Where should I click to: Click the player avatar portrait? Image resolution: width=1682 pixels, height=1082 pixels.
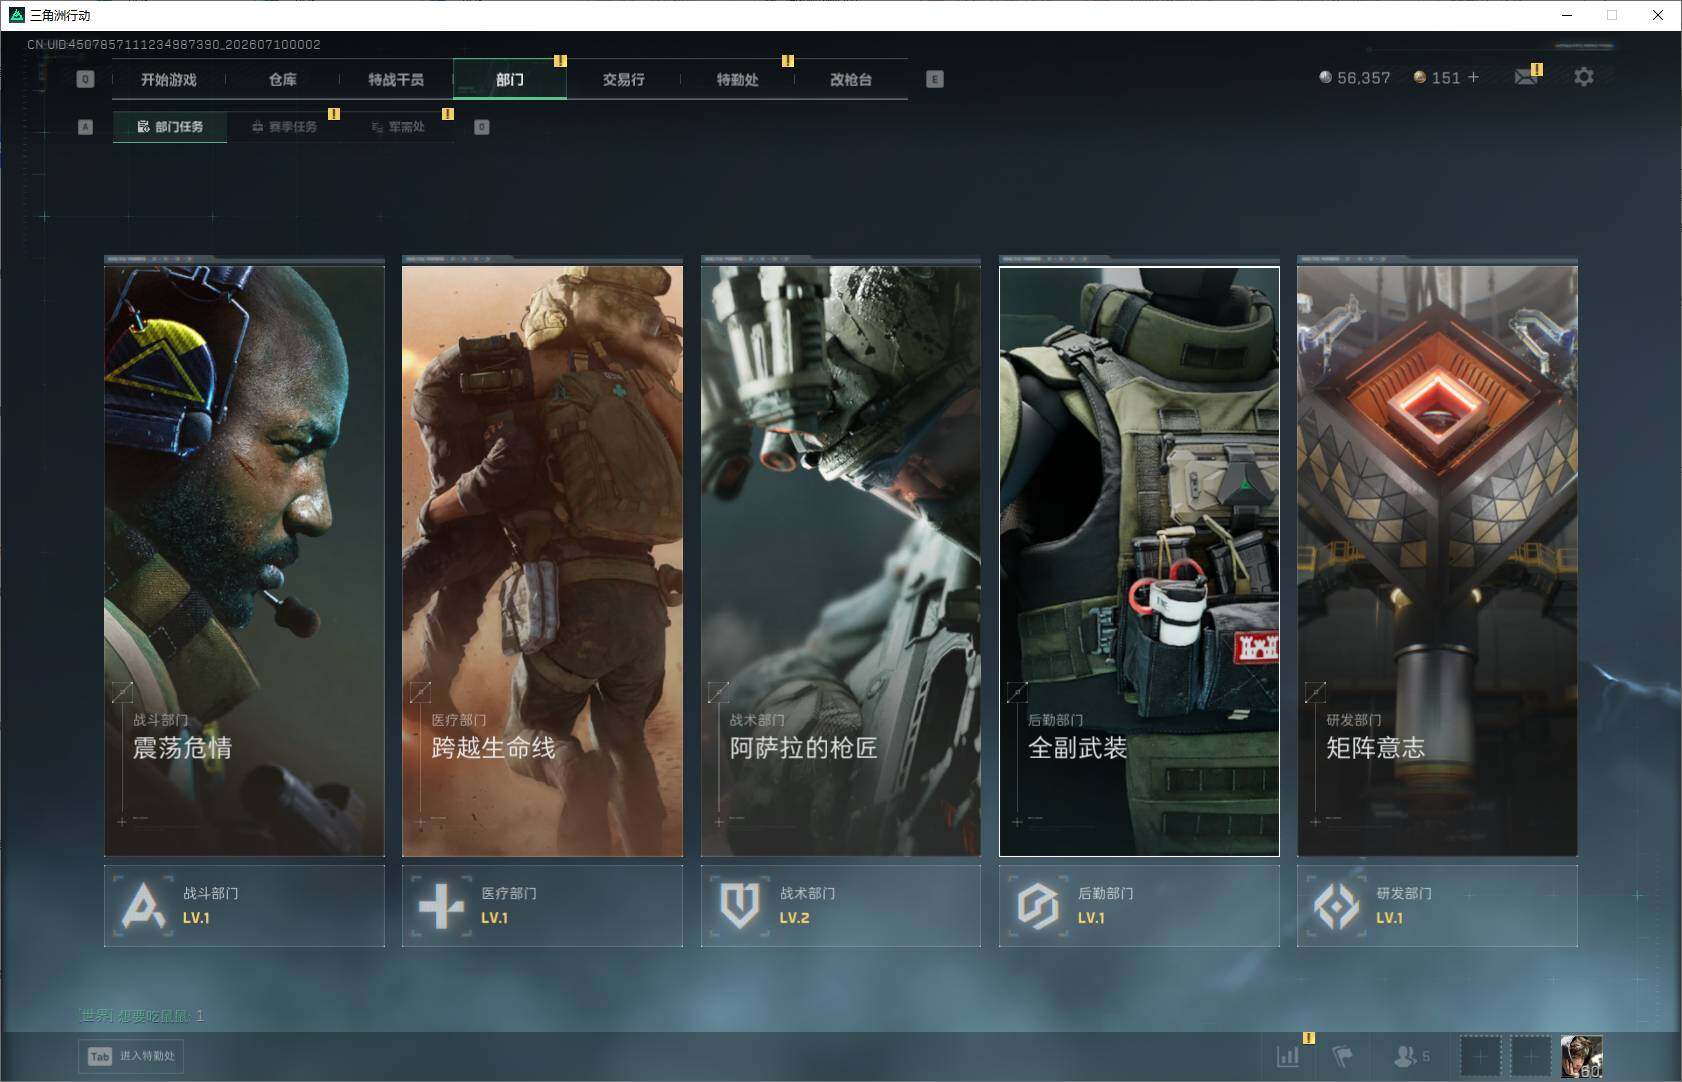[x=1581, y=1056]
